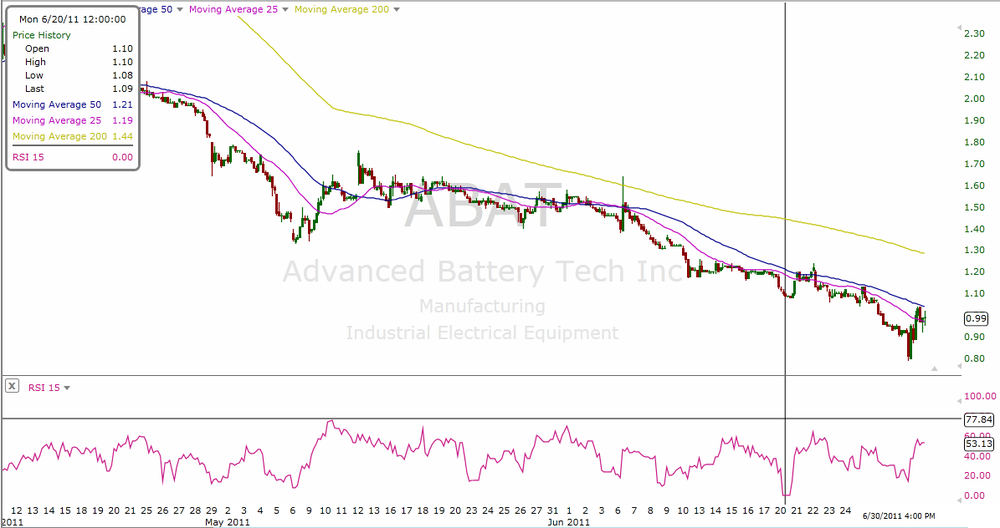The height and width of the screenshot is (528, 1000).
Task: Click the tooltip's Moving Average 50 value 1.21
Action: pos(122,105)
